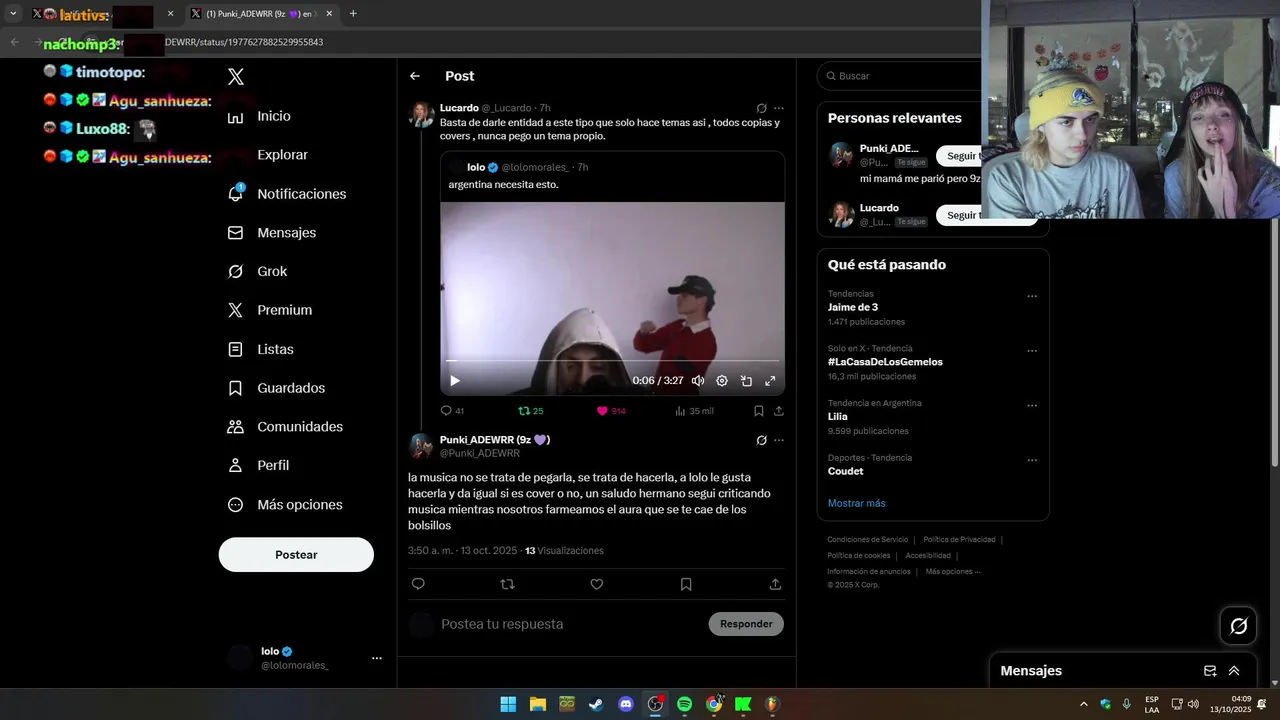Image resolution: width=1280 pixels, height=720 pixels.
Task: Click Grok icon on Punki_ADEWRR reply
Action: [x=761, y=440]
